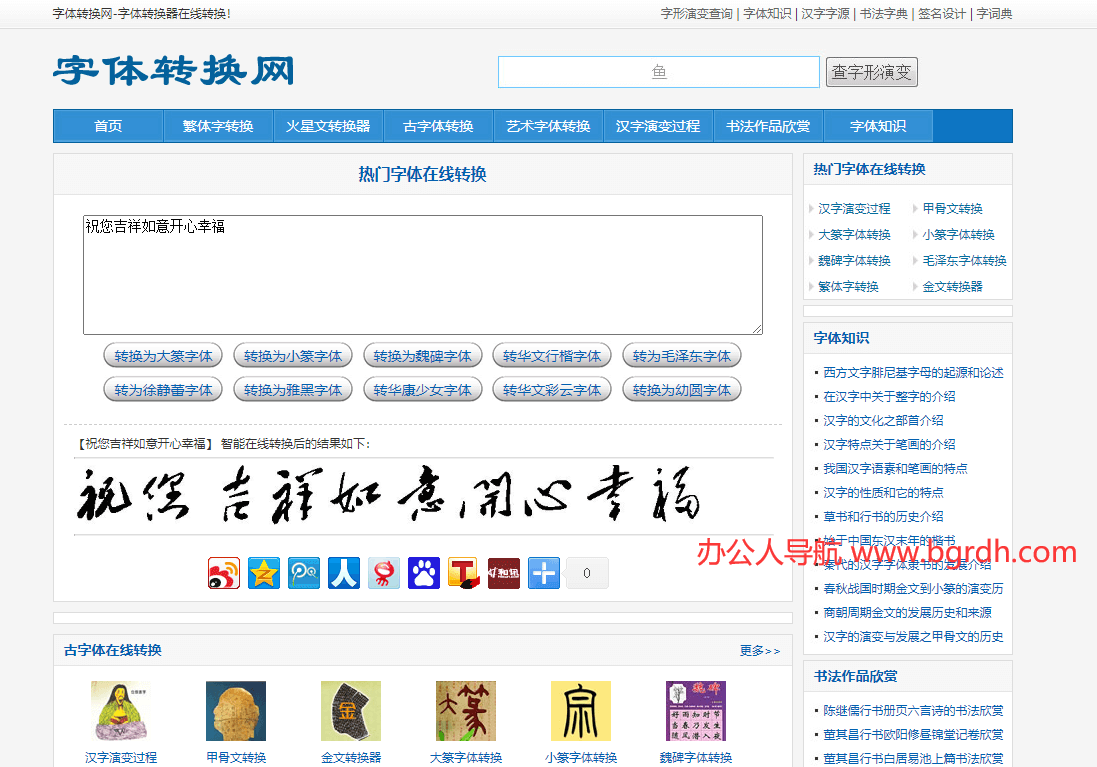Image resolution: width=1097 pixels, height=767 pixels.
Task: Share via the Renren icon
Action: pos(344,572)
